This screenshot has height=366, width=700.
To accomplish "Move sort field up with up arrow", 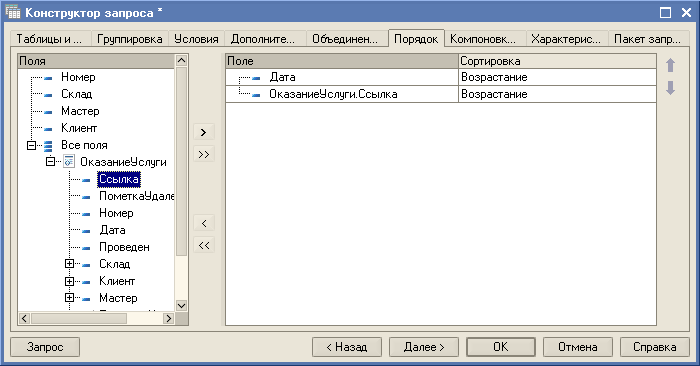I will coord(671,66).
